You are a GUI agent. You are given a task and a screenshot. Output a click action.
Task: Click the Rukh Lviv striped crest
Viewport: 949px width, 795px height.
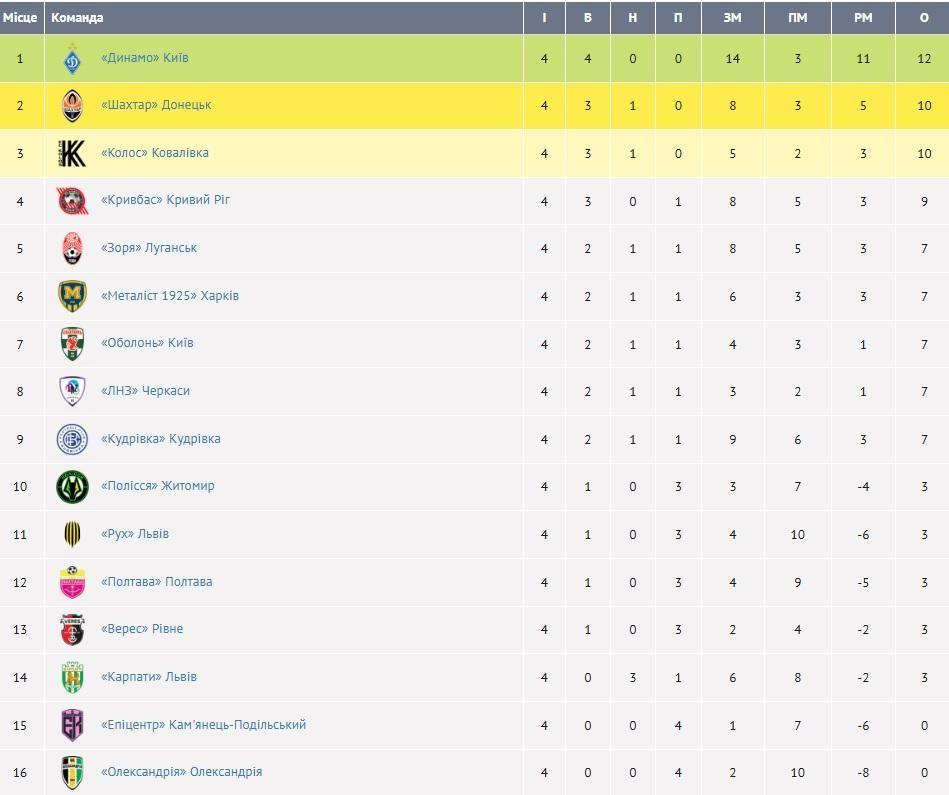pos(72,534)
